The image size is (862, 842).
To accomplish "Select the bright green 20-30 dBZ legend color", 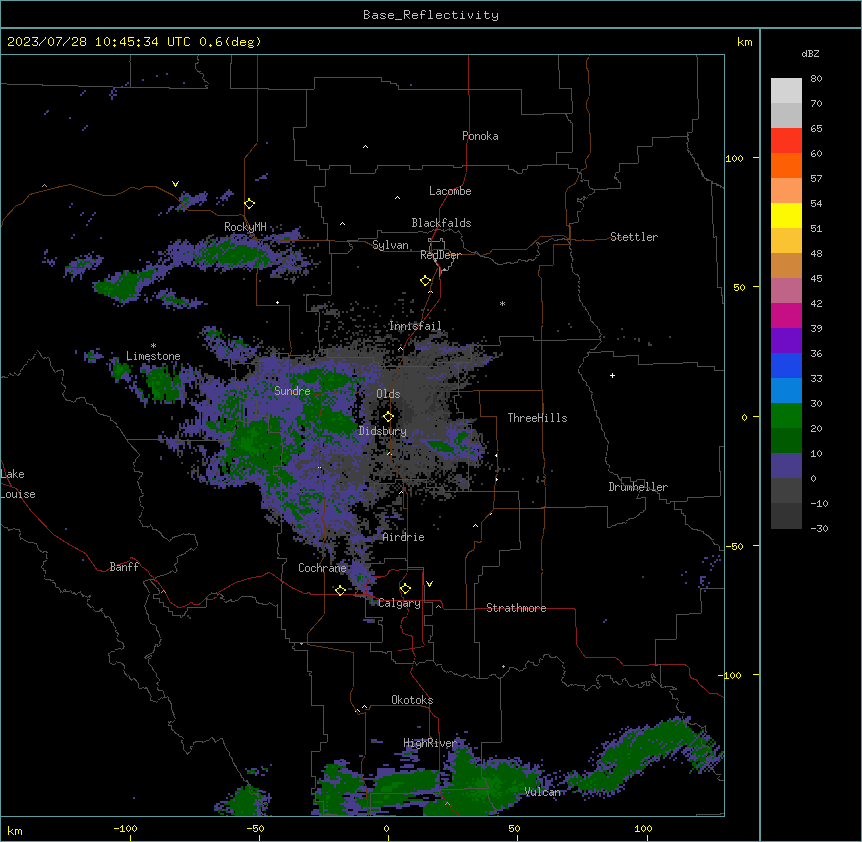I will tap(786, 416).
